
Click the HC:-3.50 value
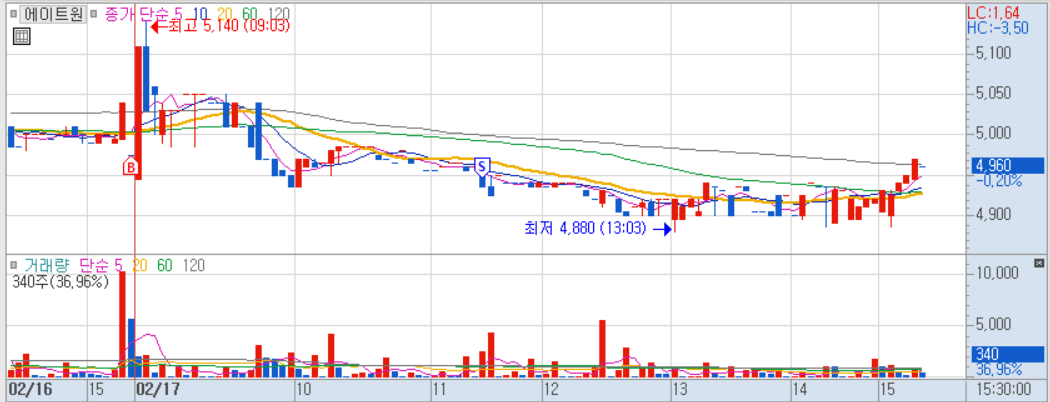999,27
